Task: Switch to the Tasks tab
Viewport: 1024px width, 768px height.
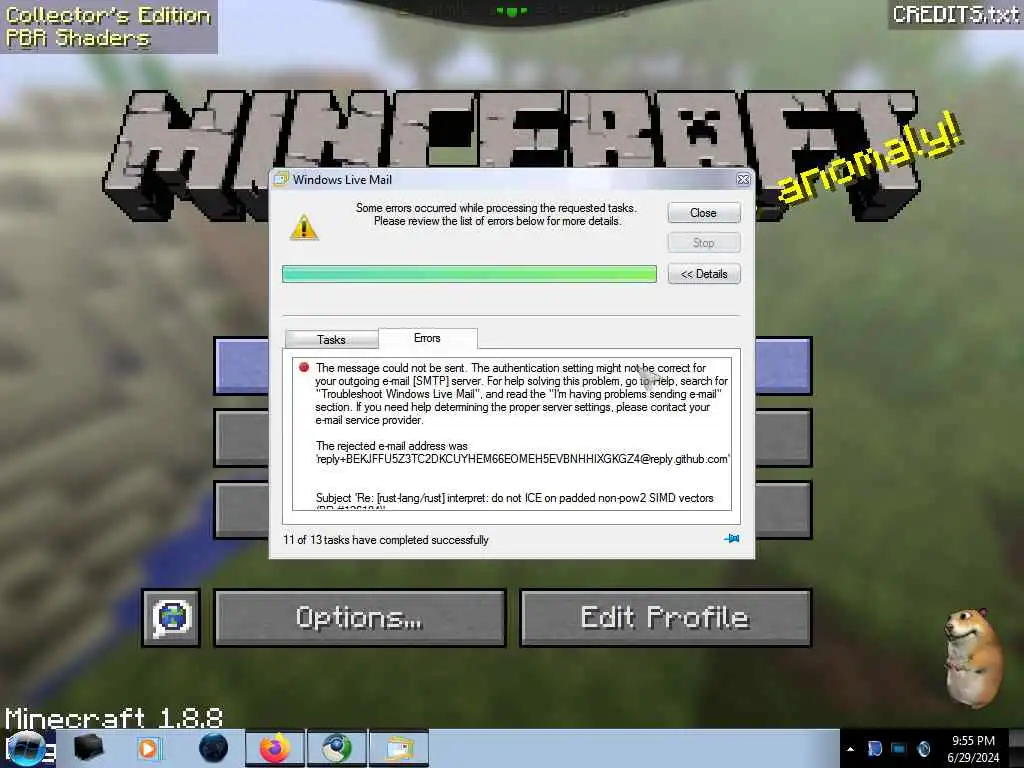Action: [331, 340]
